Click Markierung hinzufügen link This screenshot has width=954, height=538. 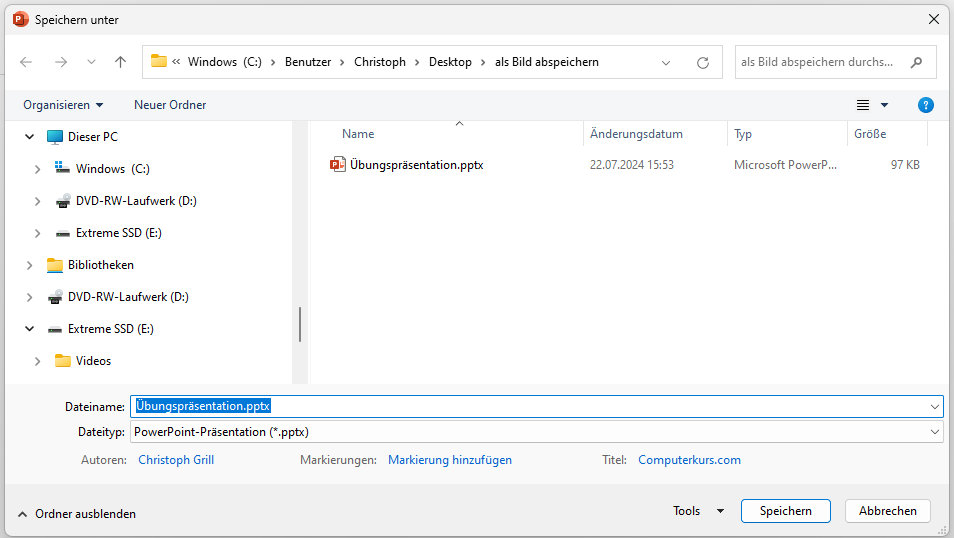pyautogui.click(x=450, y=460)
